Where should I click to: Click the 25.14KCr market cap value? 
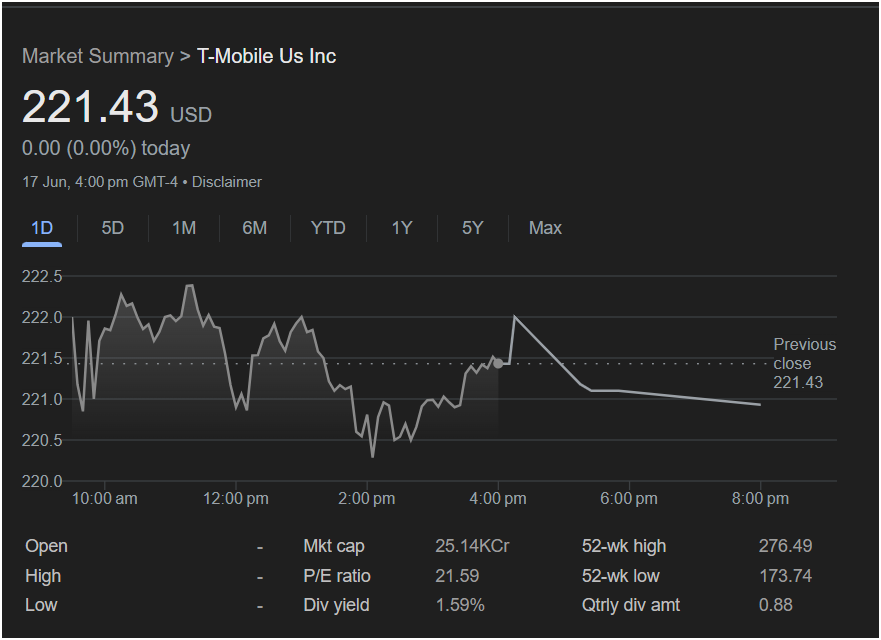point(472,546)
